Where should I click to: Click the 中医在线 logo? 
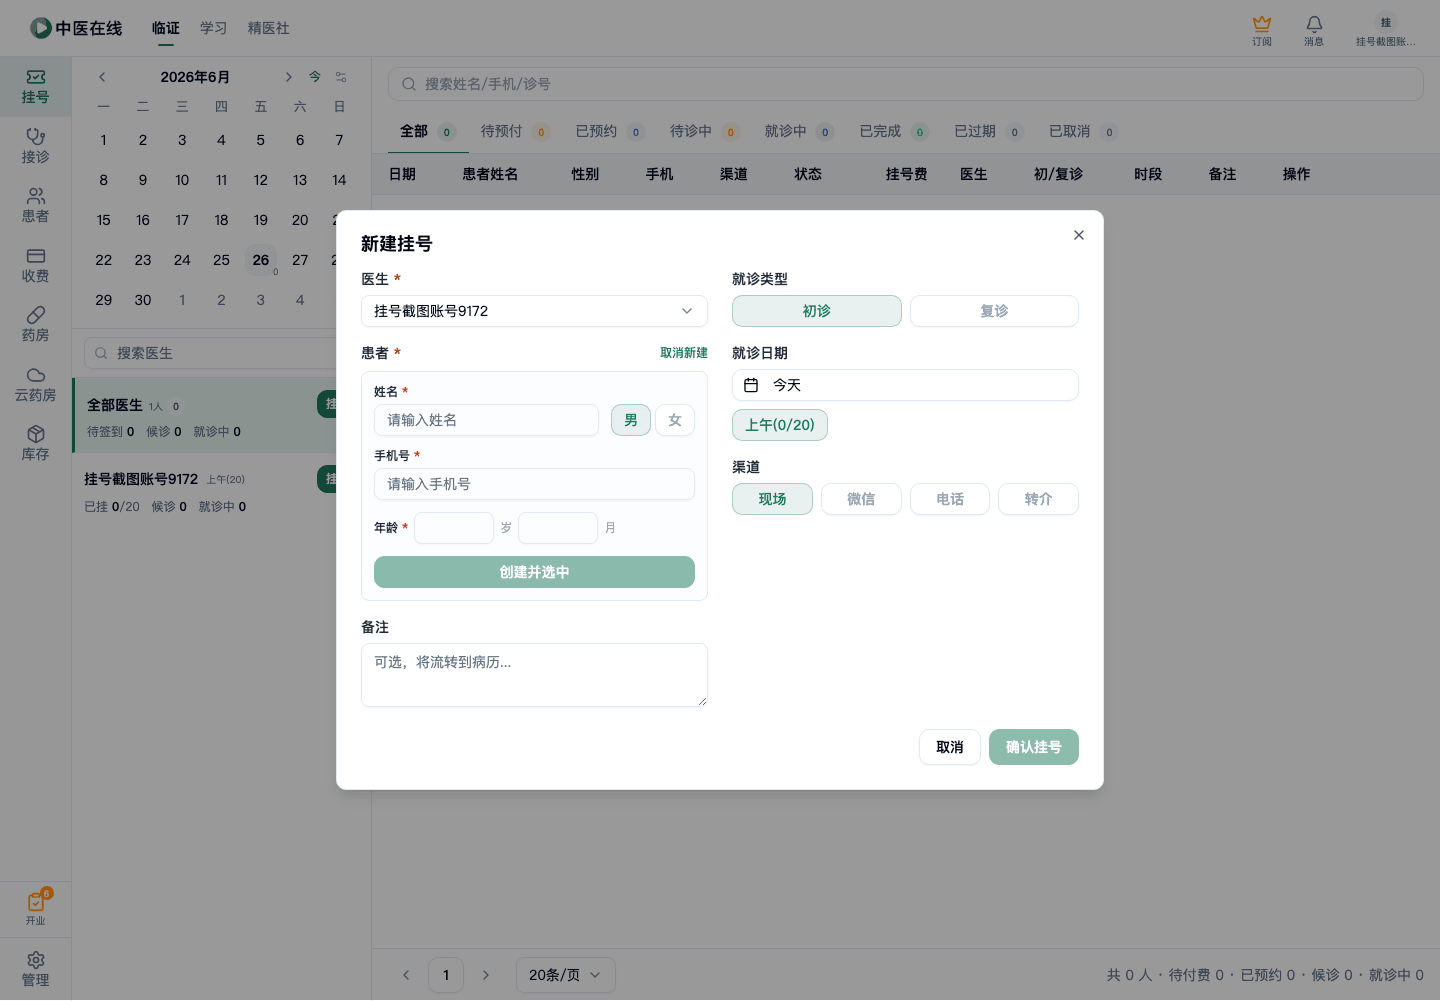tap(76, 28)
